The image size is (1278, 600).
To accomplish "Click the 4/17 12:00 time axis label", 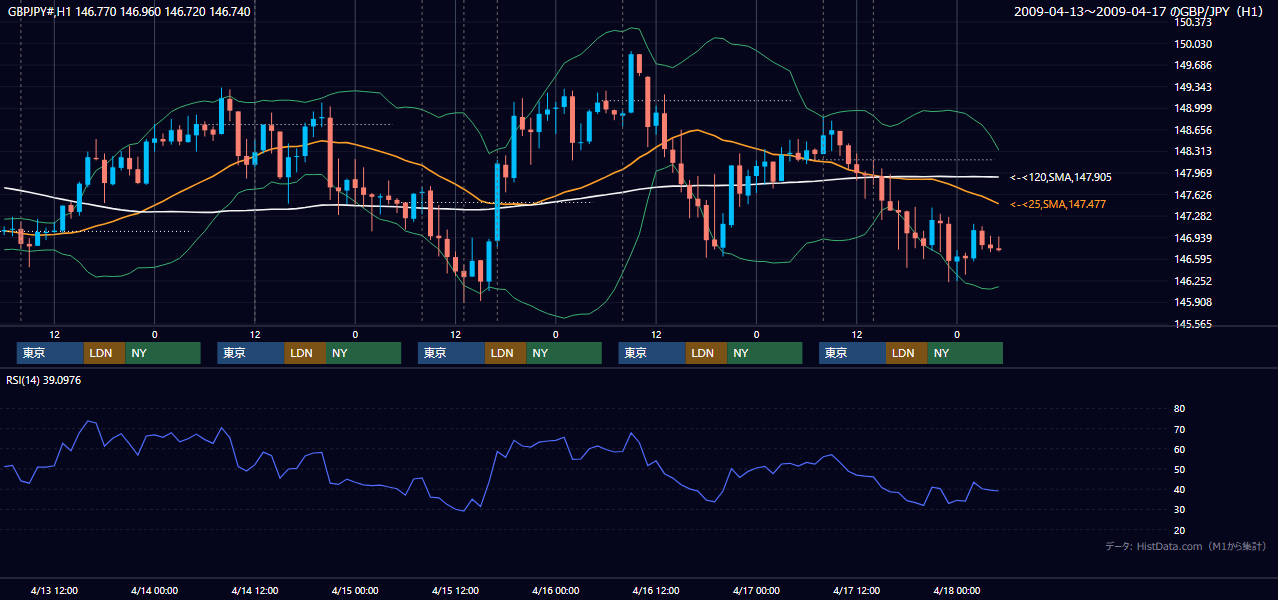I will [856, 591].
